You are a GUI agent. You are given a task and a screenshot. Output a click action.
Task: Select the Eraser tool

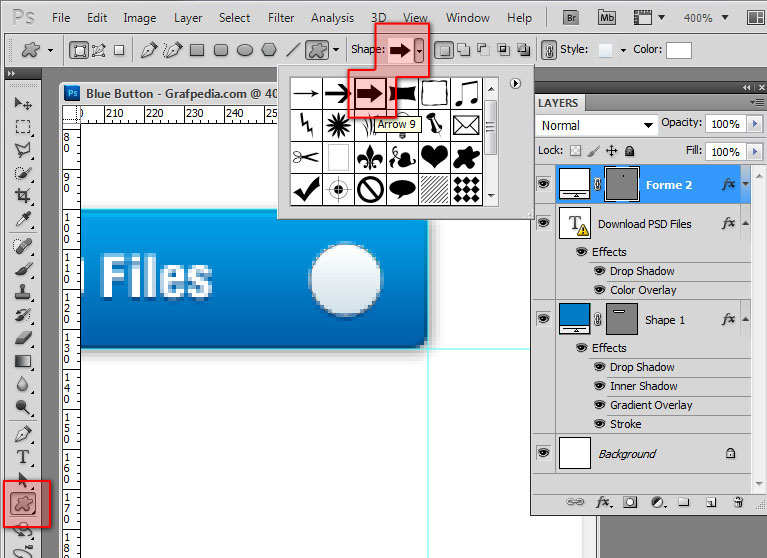[23, 338]
